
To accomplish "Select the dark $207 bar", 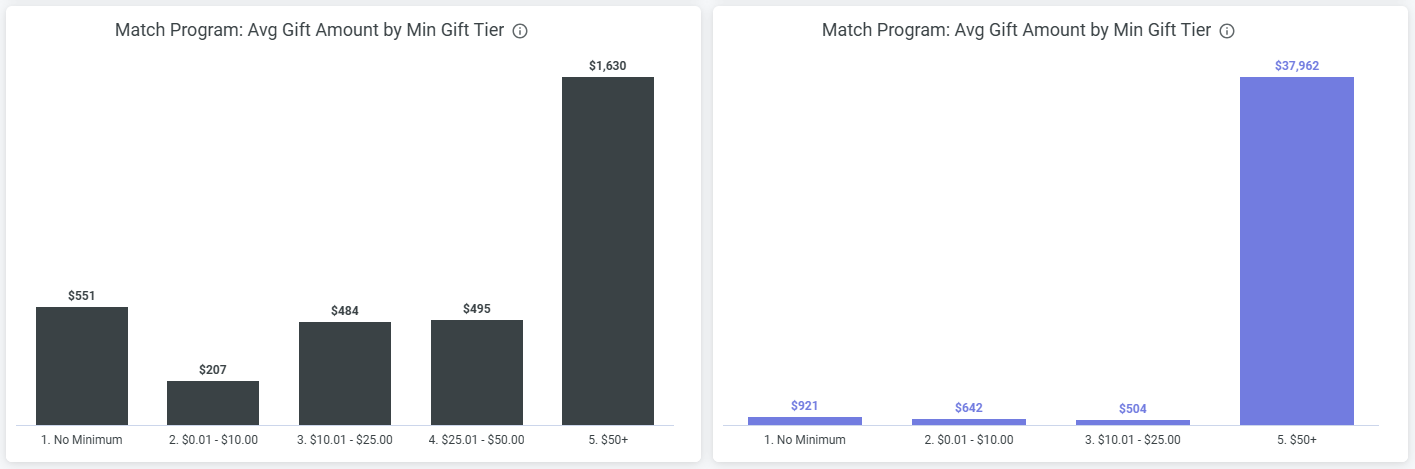I will coord(213,403).
